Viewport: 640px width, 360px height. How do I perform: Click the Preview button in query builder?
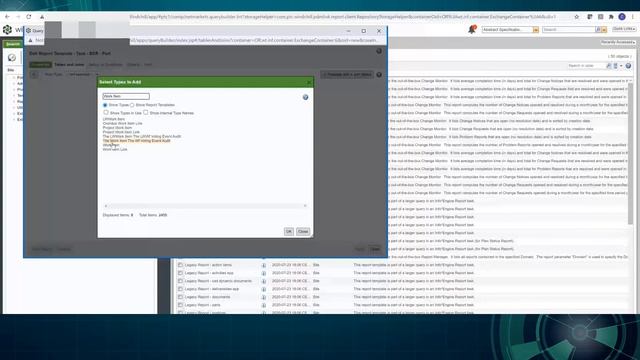347,75
